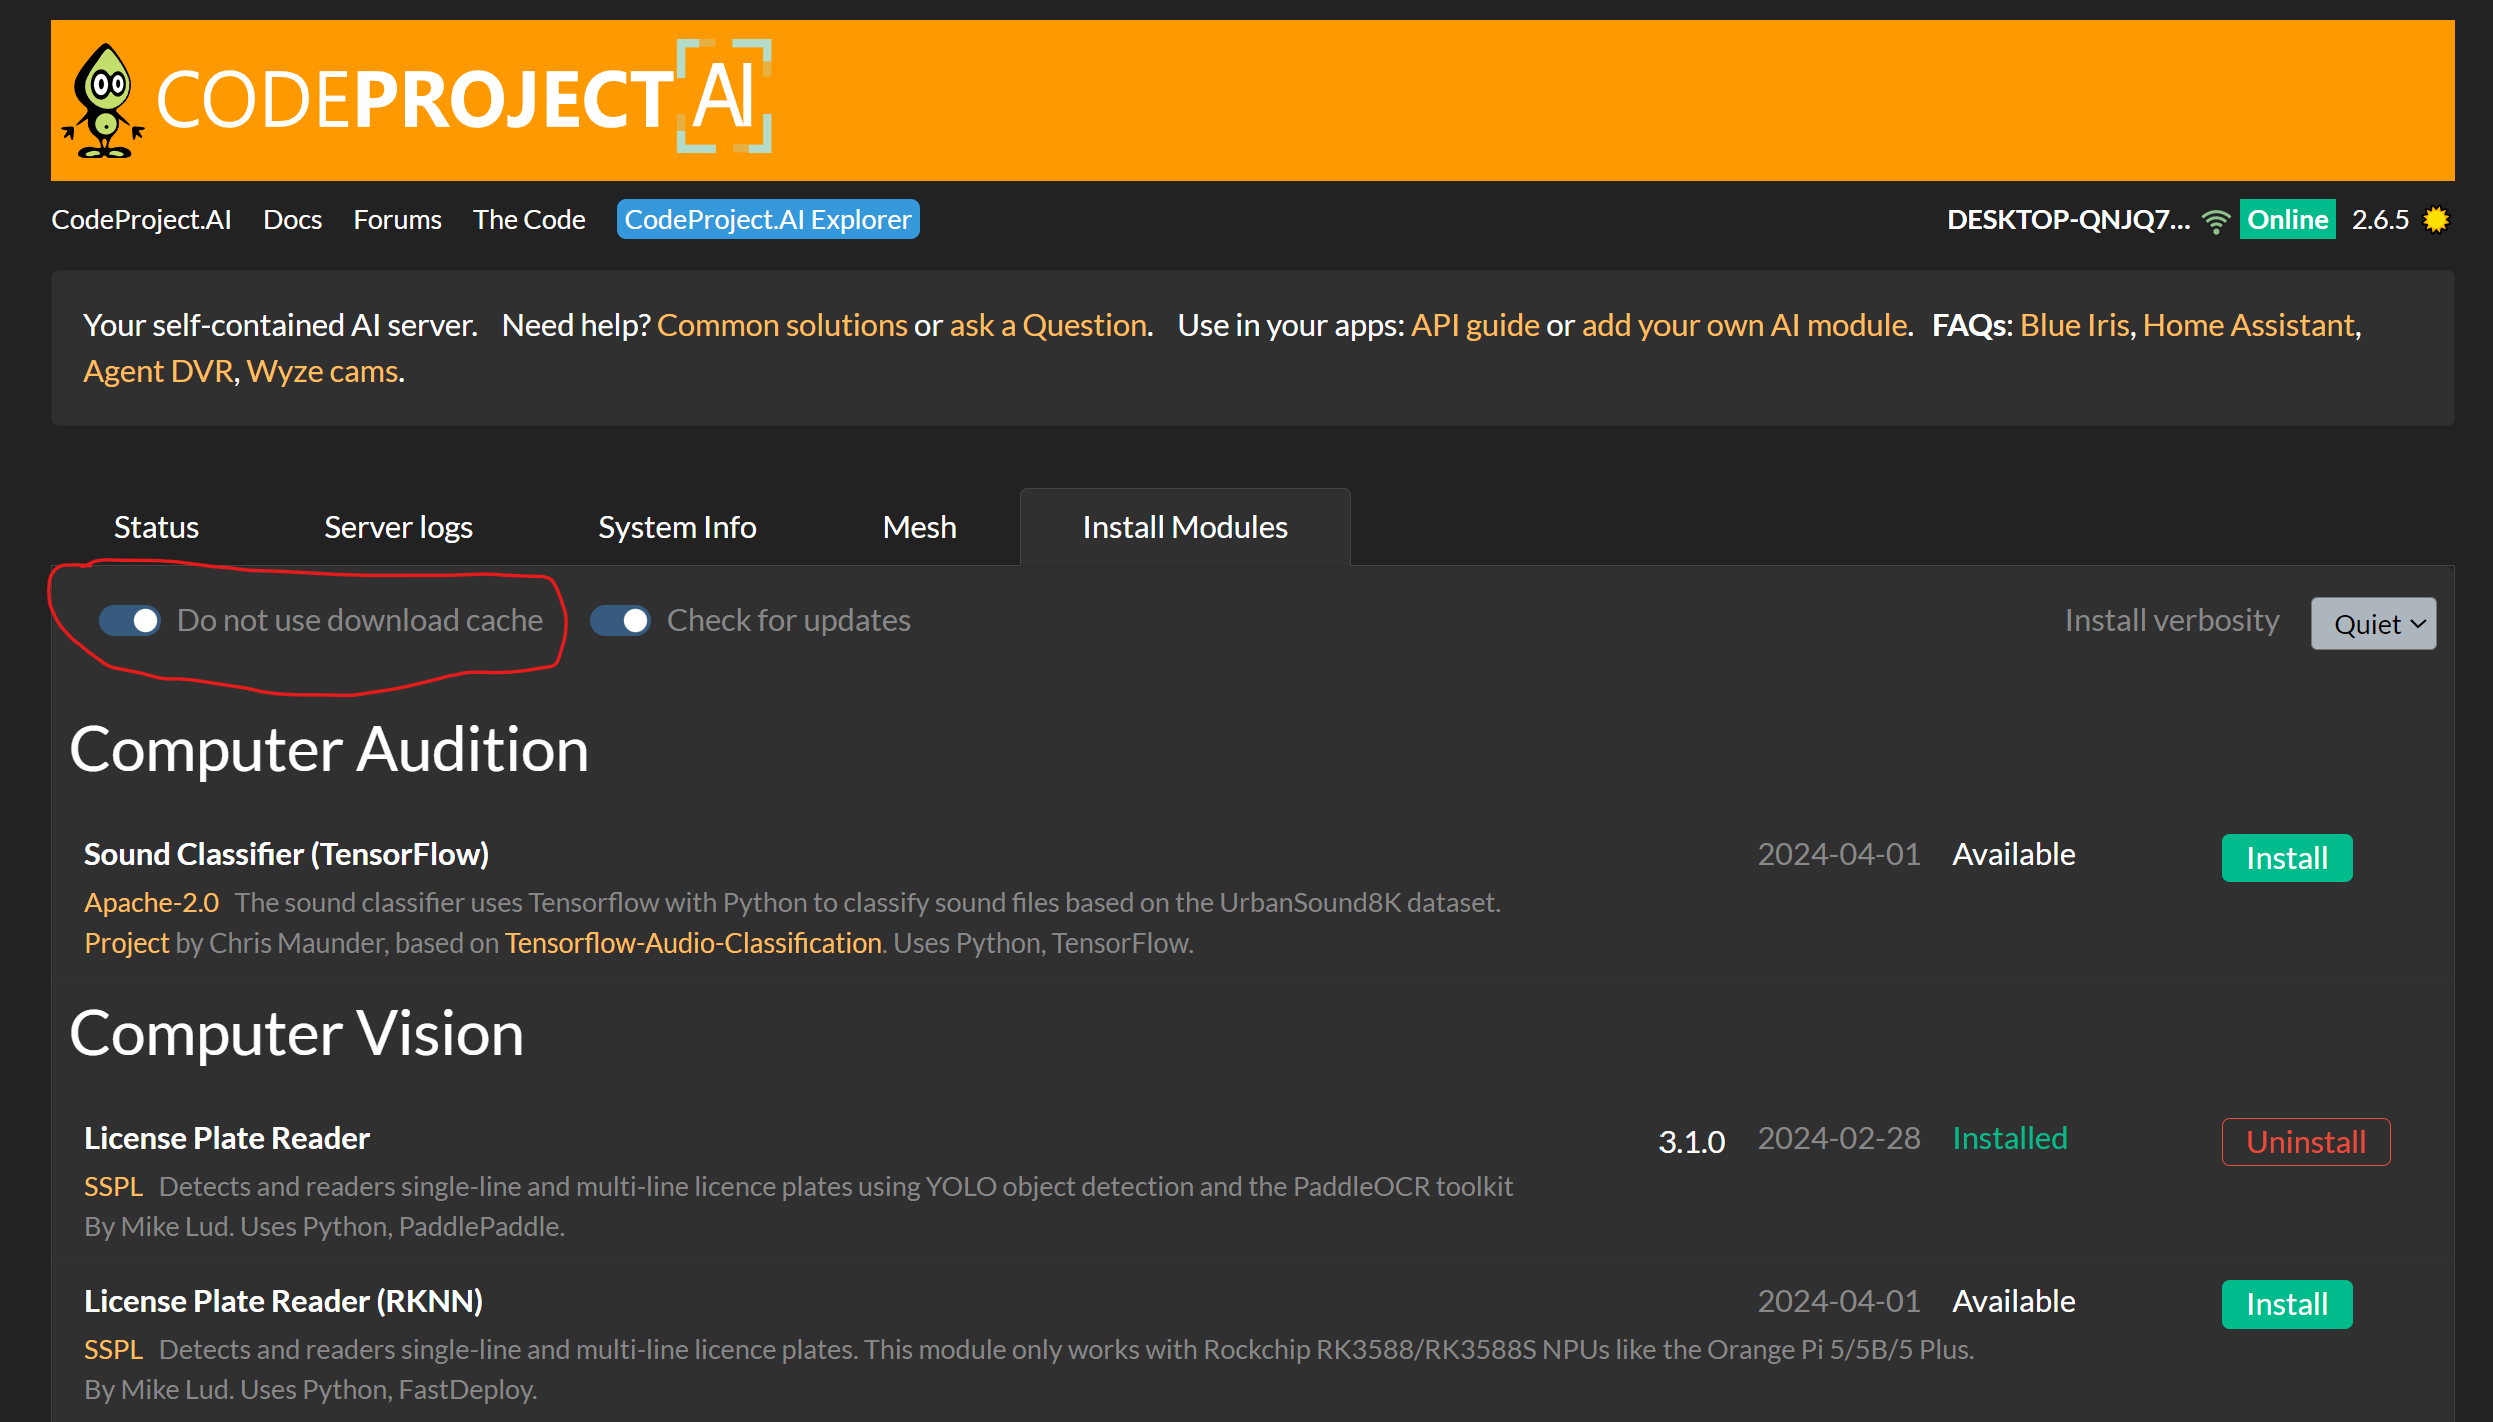Click the Online status badge

pos(2287,220)
